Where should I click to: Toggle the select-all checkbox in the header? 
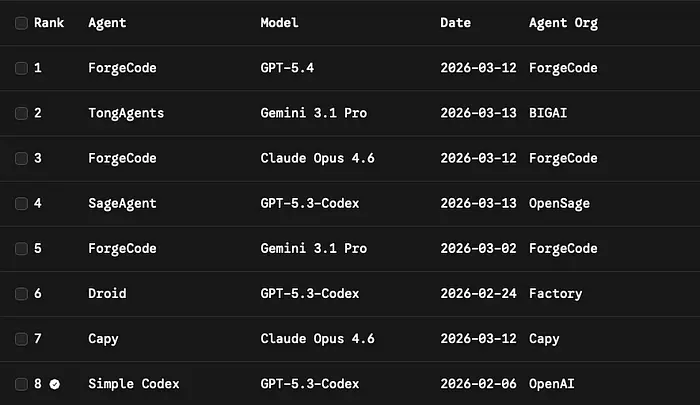21,23
